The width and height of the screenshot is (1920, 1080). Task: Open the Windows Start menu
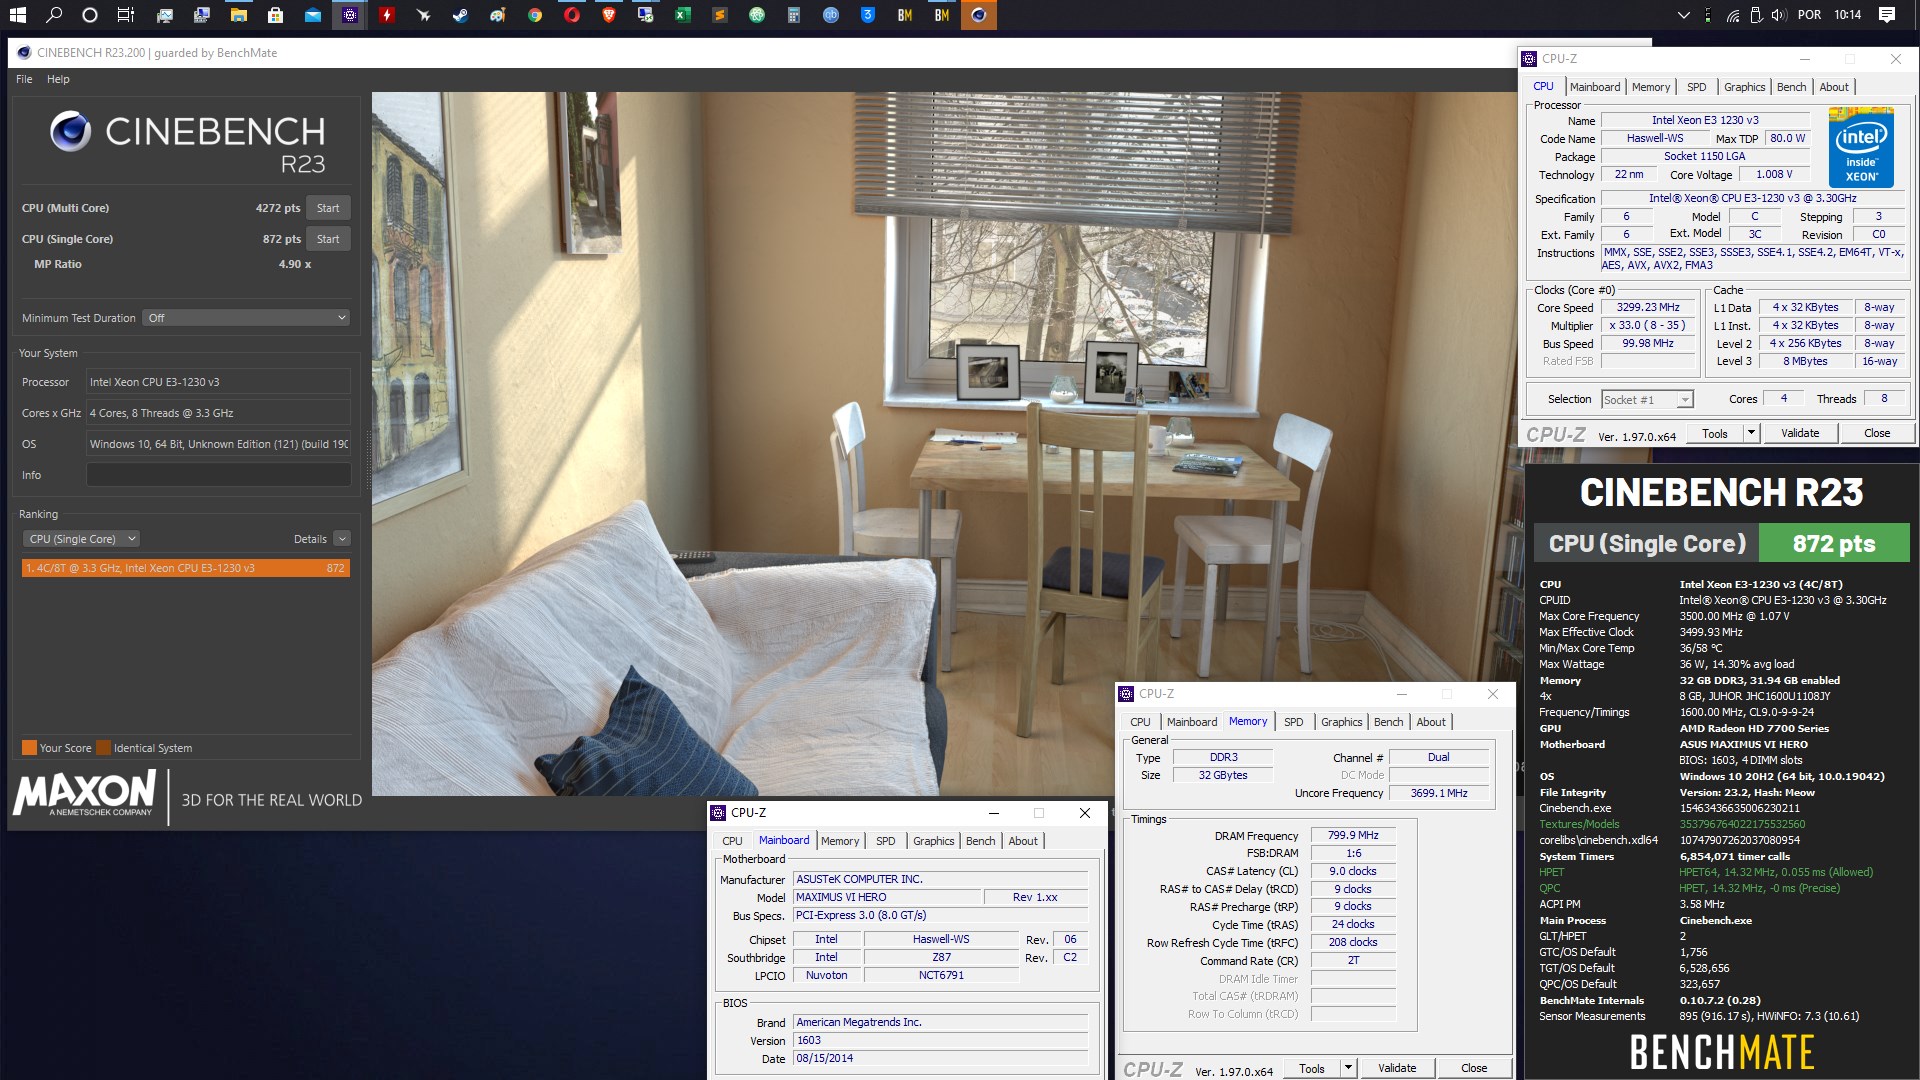coord(17,15)
